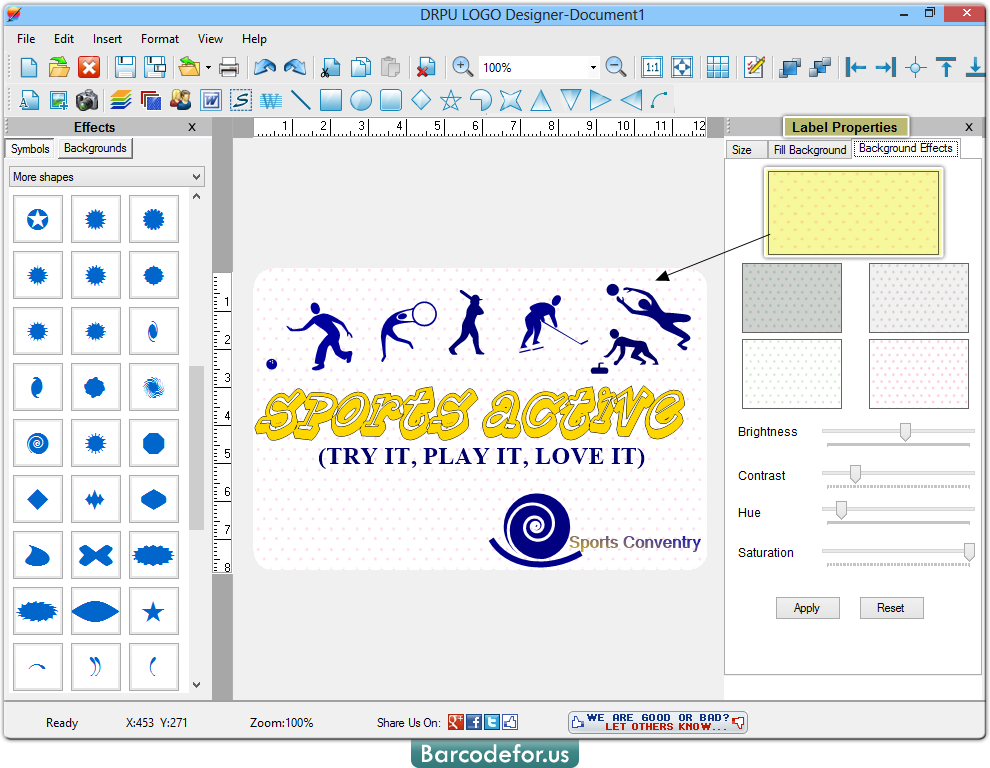Click the 1:1 actual size icon

click(651, 66)
